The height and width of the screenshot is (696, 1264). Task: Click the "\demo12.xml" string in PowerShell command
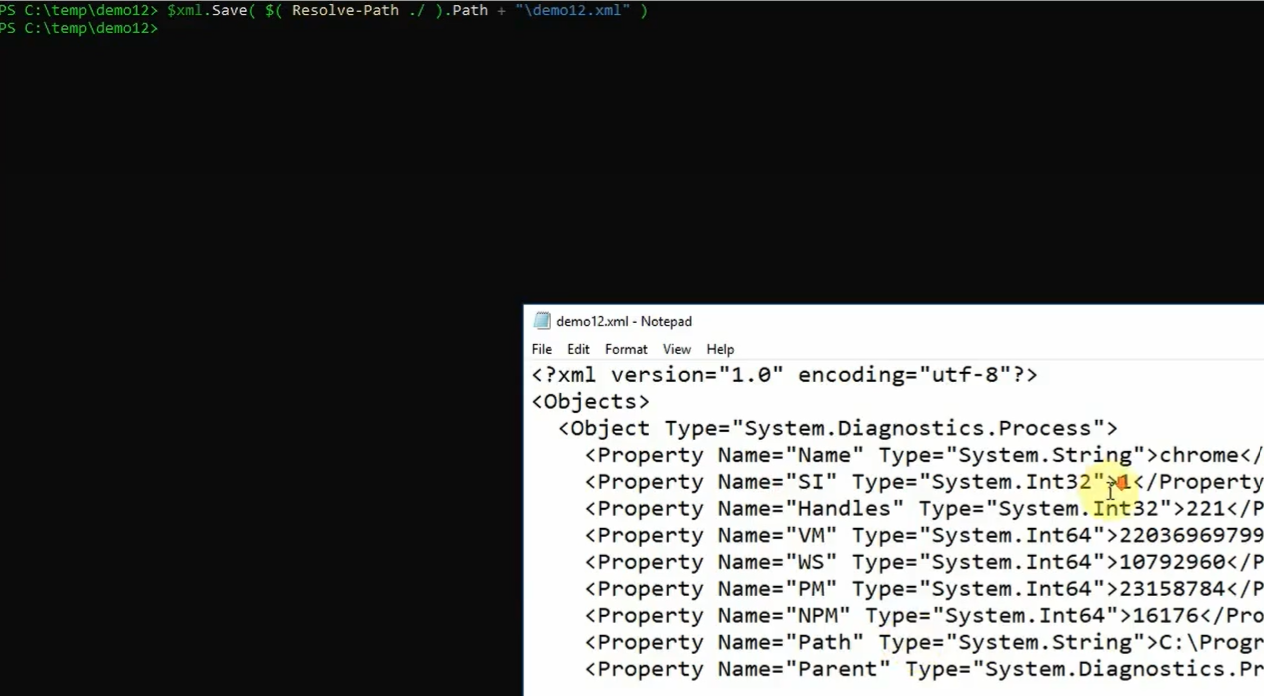click(x=572, y=11)
